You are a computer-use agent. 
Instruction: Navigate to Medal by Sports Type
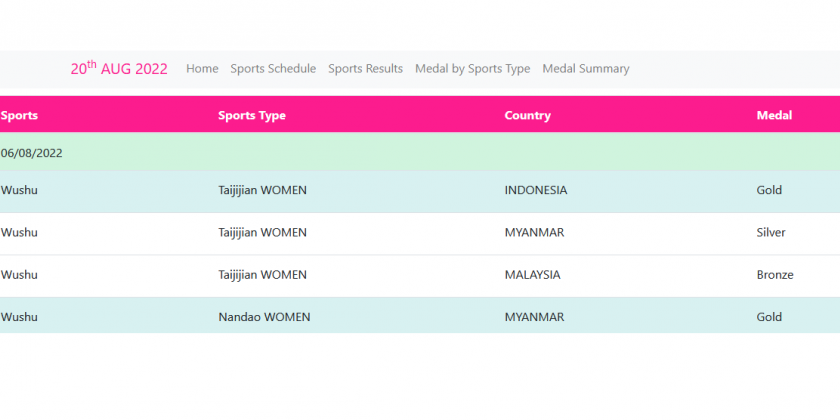tap(472, 69)
